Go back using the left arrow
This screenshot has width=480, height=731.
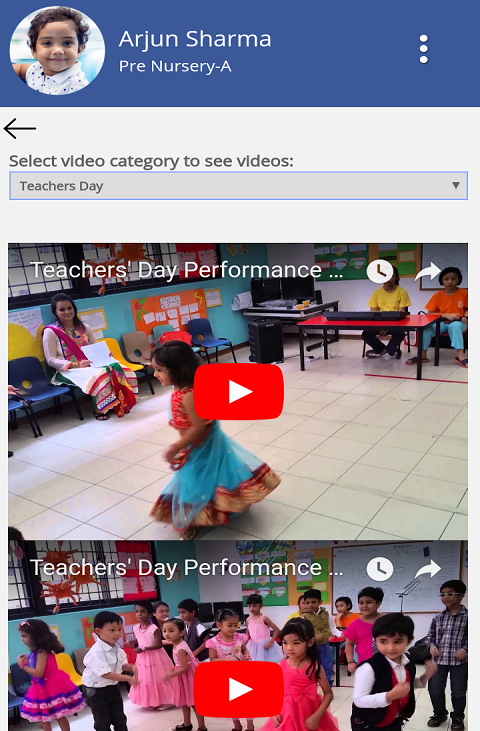point(20,128)
